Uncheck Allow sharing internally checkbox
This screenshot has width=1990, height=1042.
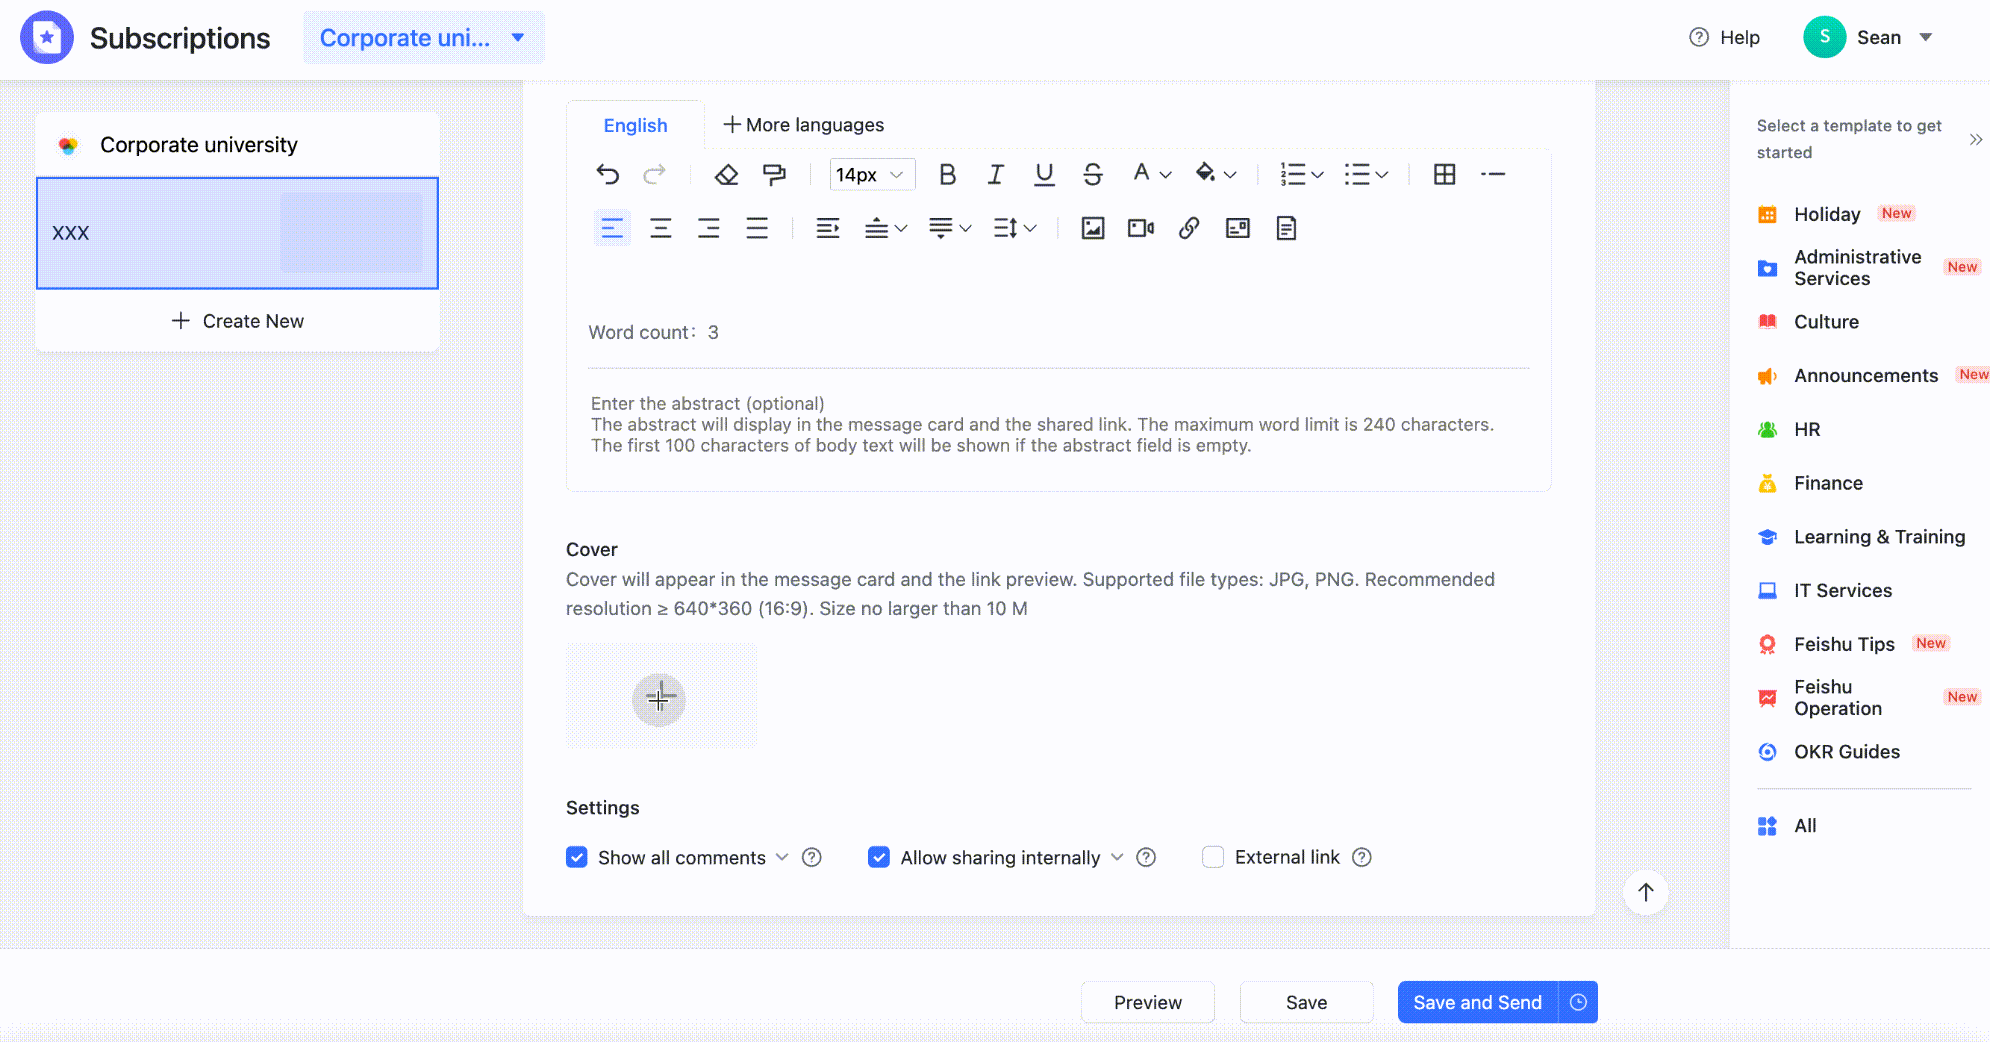click(879, 857)
